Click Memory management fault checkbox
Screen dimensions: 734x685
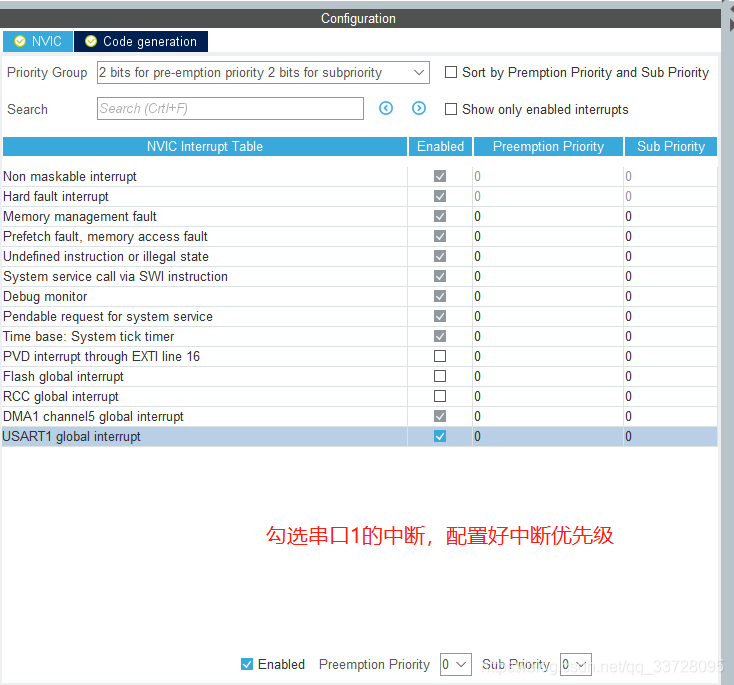pos(440,216)
